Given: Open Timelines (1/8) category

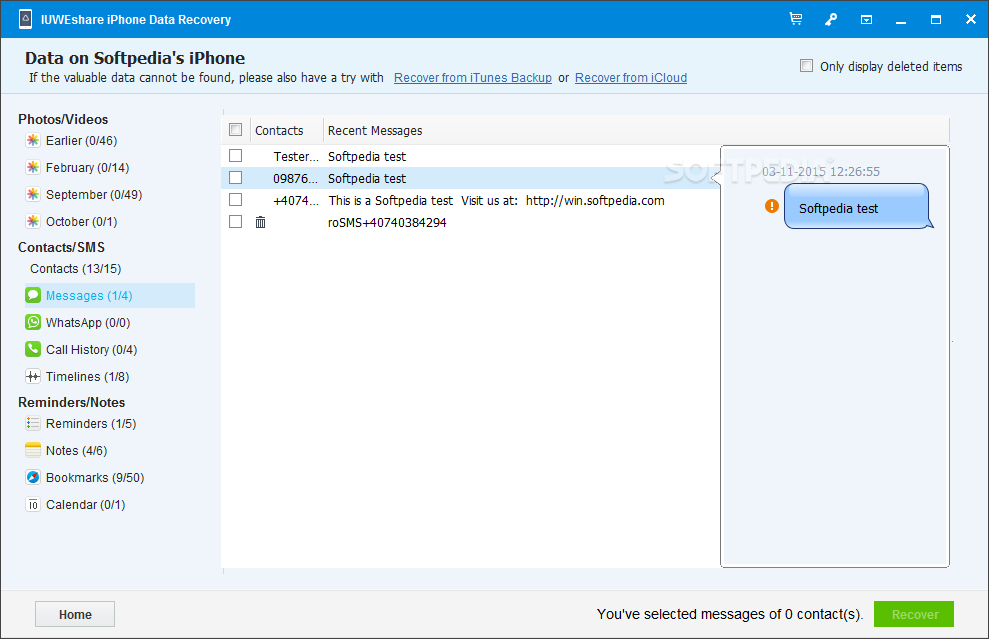Looking at the screenshot, I should point(88,377).
